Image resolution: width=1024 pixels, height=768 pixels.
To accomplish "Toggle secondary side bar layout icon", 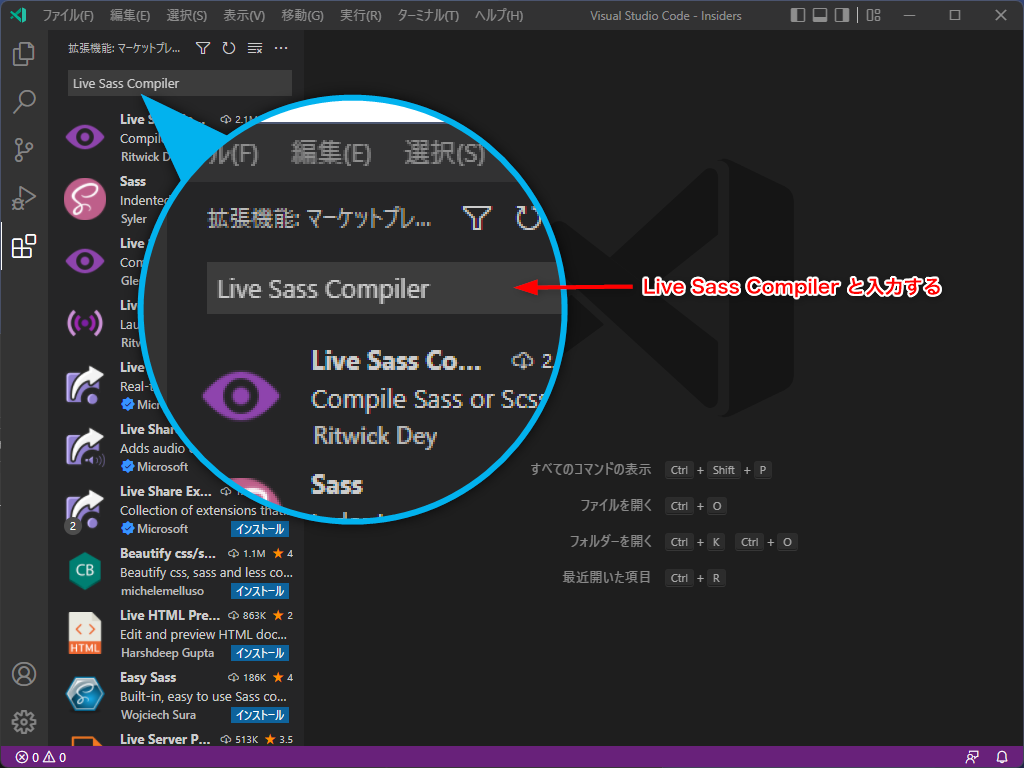I will point(842,15).
